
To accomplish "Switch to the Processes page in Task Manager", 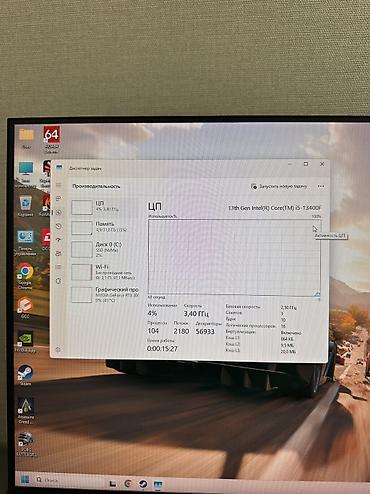I will [58, 199].
